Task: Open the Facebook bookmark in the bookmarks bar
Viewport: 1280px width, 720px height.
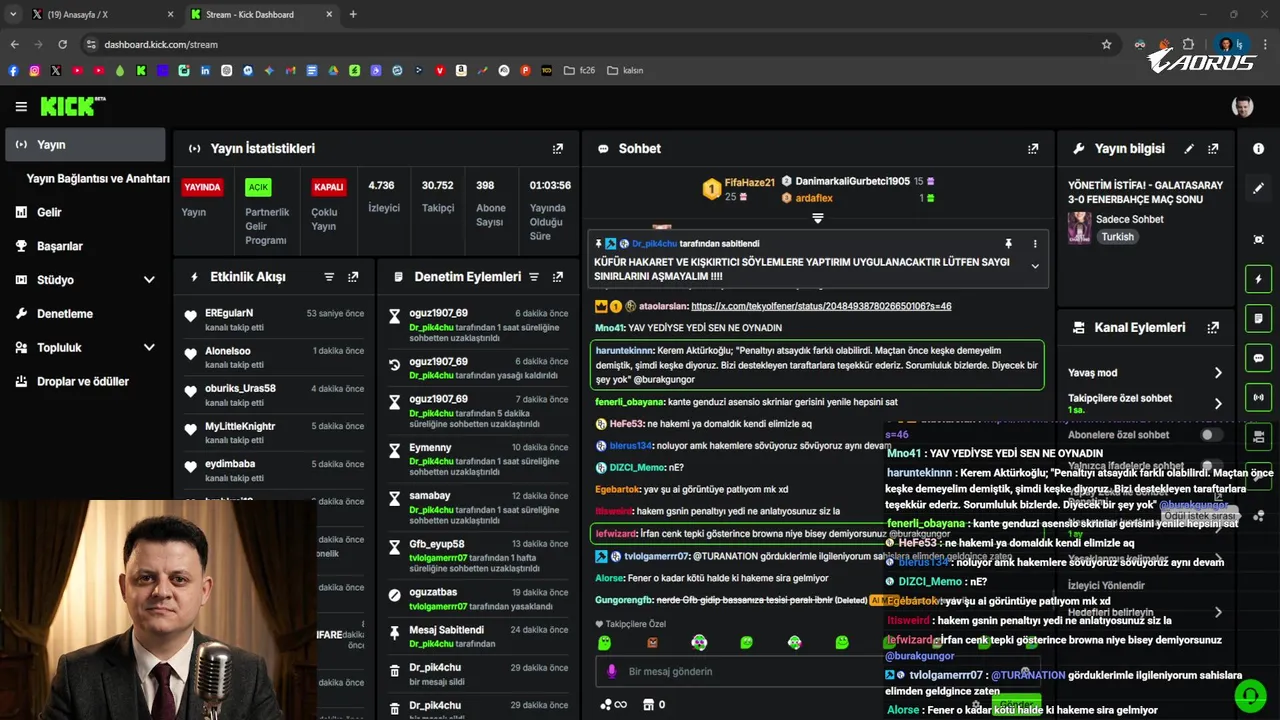Action: point(13,71)
